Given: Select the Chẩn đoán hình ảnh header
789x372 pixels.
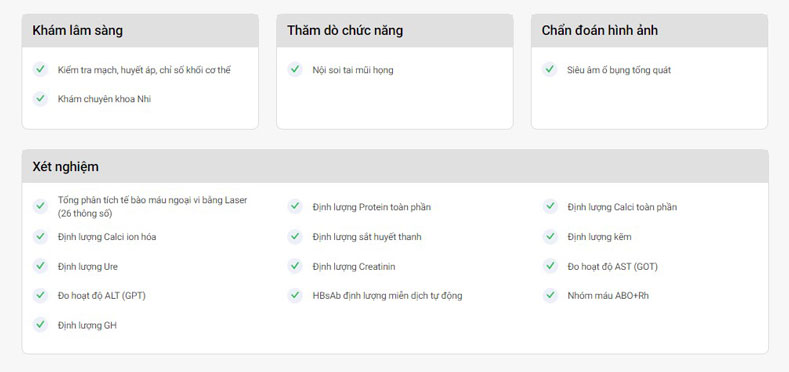Looking at the screenshot, I should click(x=650, y=31).
